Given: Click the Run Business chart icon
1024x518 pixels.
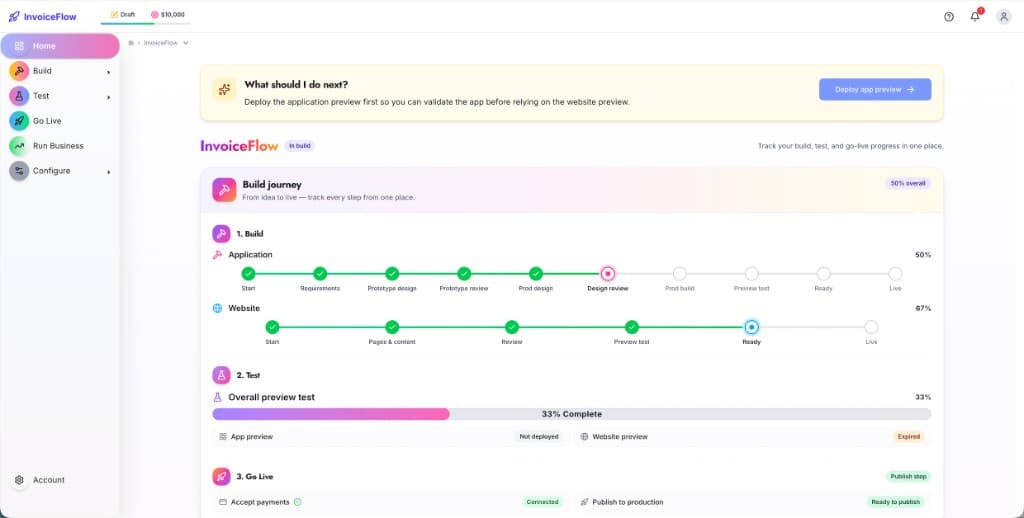Looking at the screenshot, I should click(19, 146).
